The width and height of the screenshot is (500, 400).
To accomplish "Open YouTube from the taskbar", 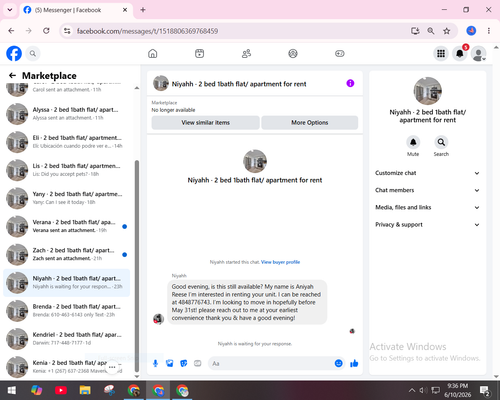I will [61, 390].
